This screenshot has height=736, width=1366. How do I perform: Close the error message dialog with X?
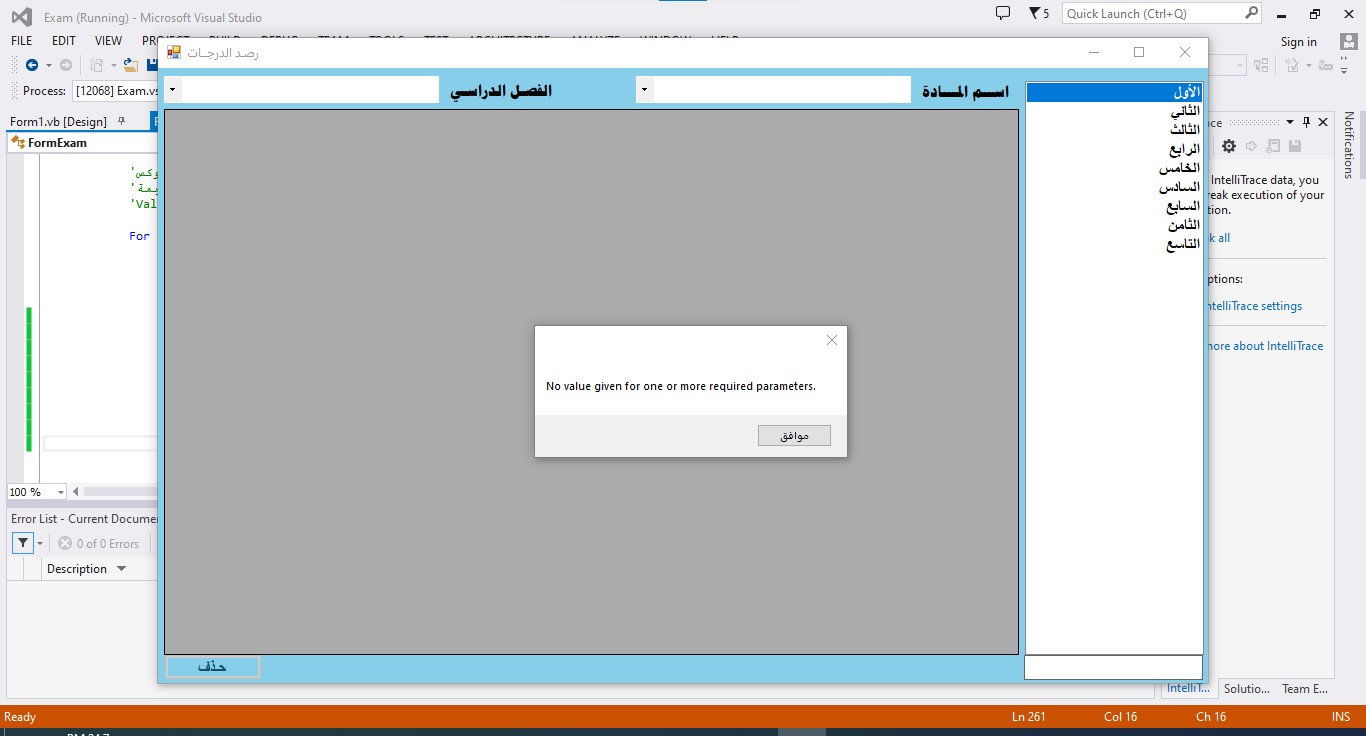(831, 340)
